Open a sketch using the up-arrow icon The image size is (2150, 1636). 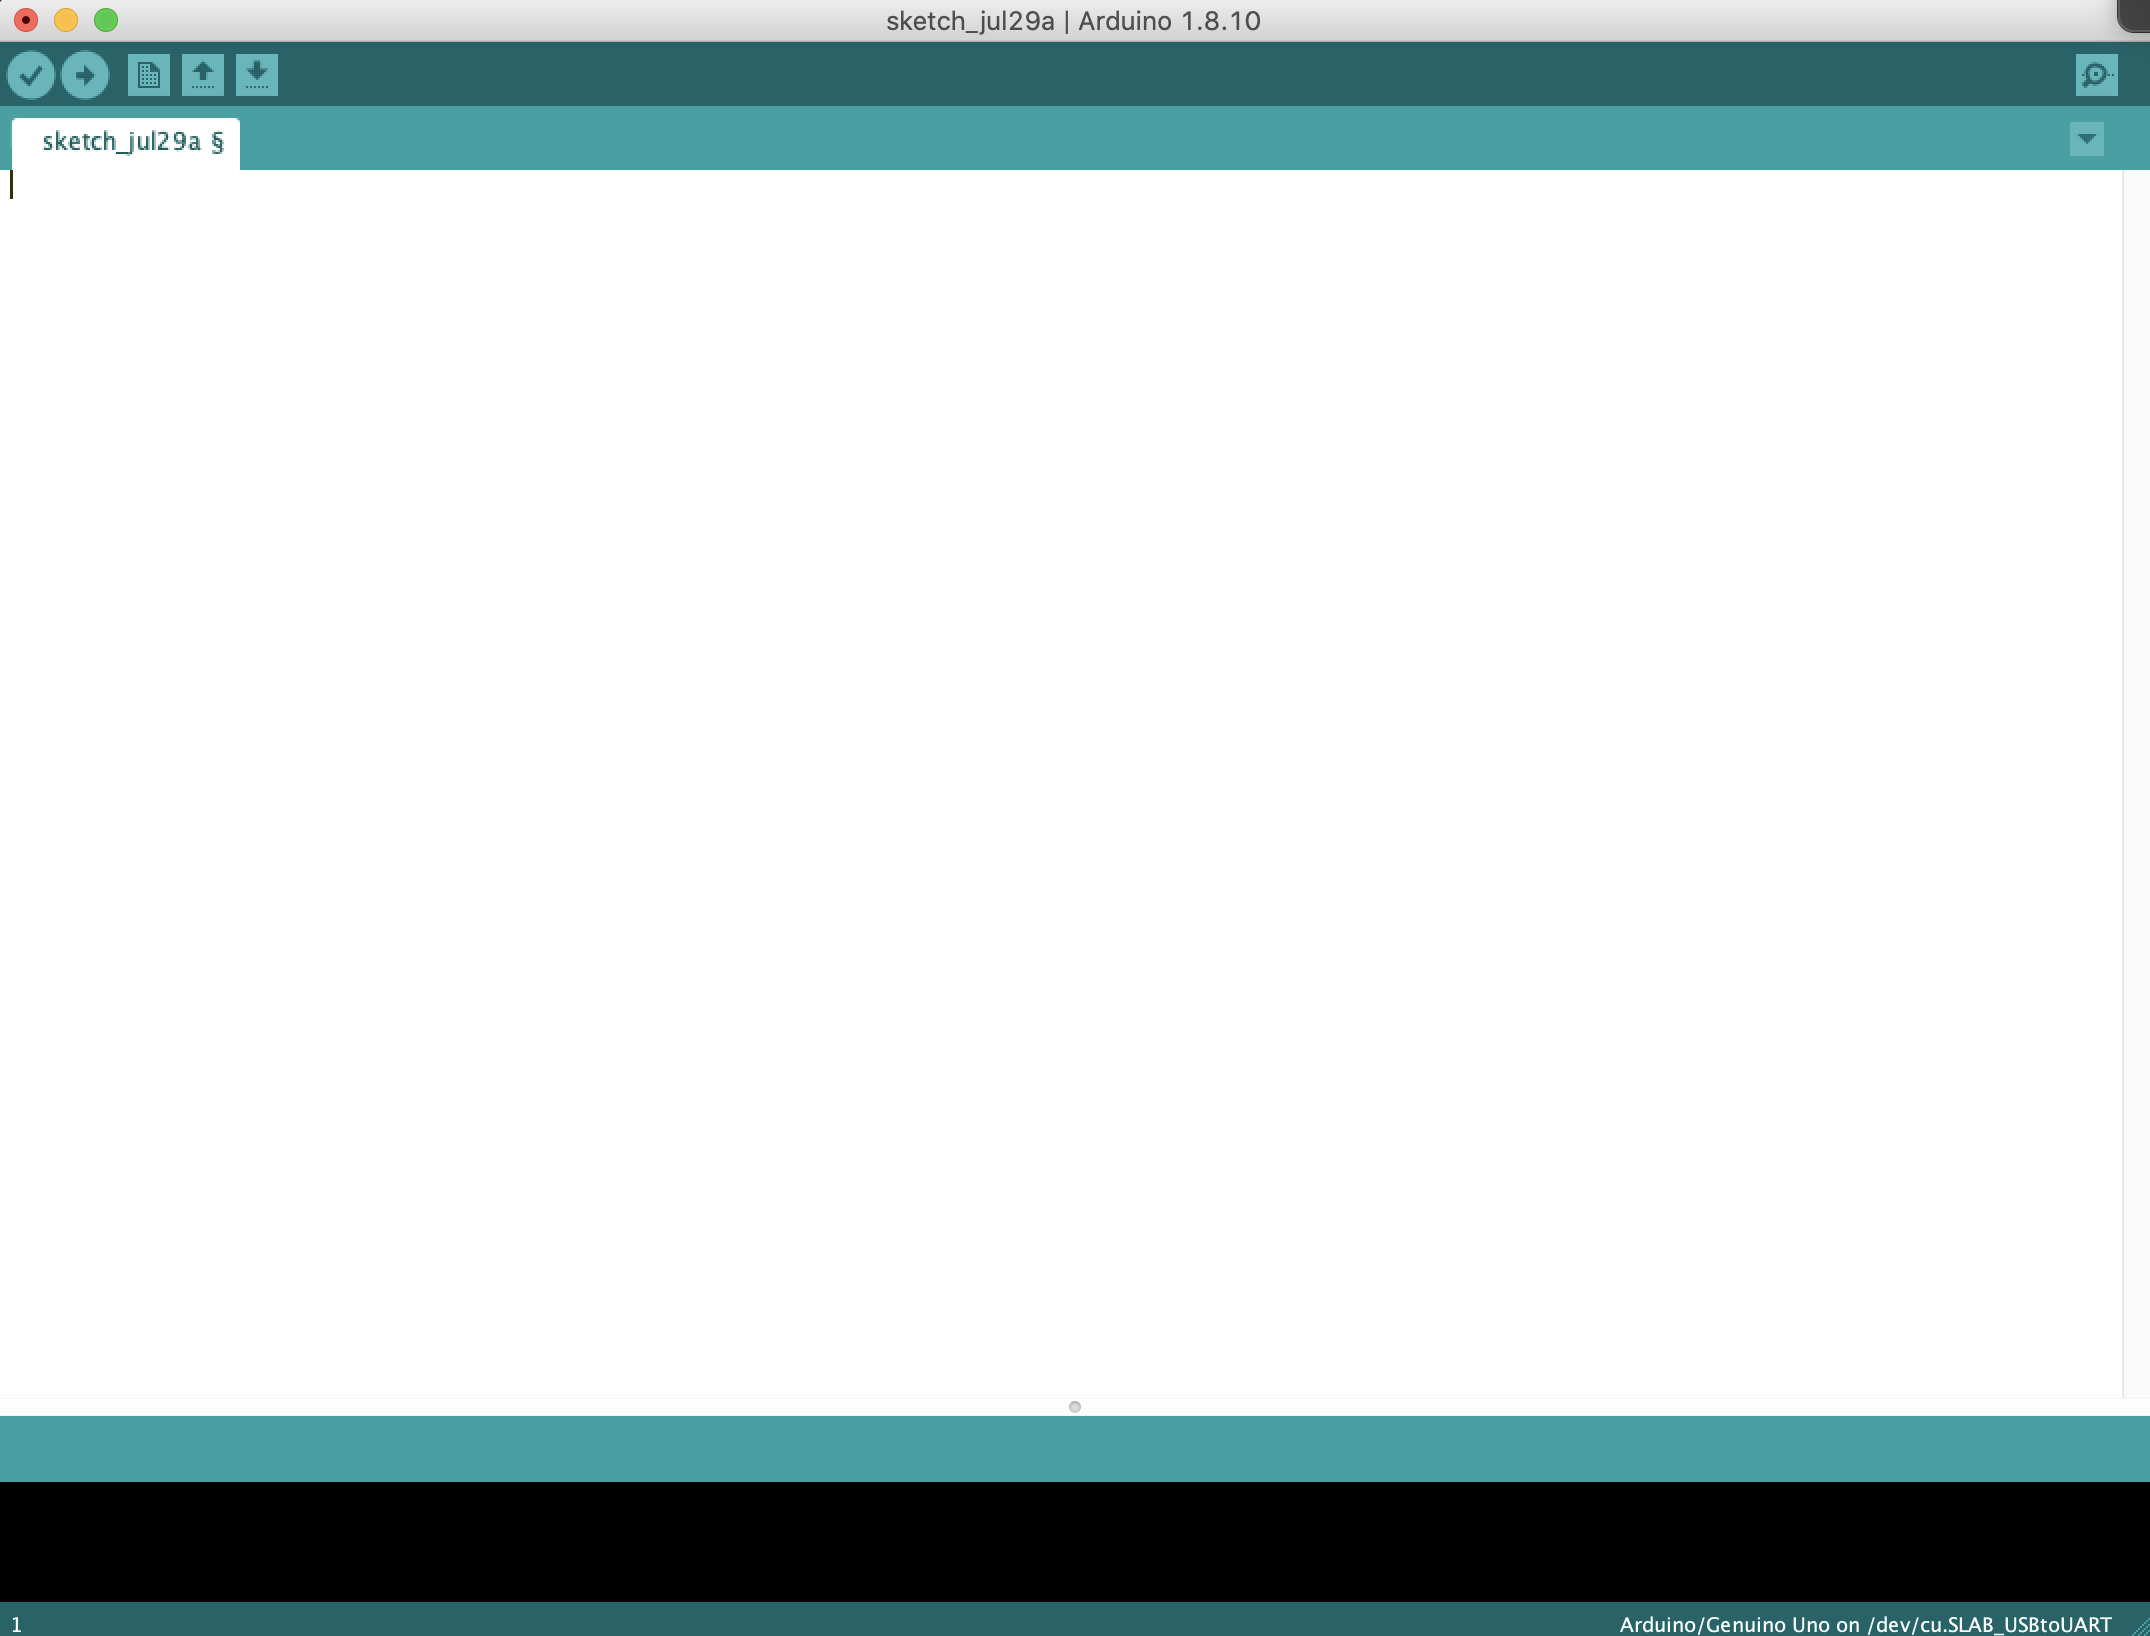tap(203, 75)
